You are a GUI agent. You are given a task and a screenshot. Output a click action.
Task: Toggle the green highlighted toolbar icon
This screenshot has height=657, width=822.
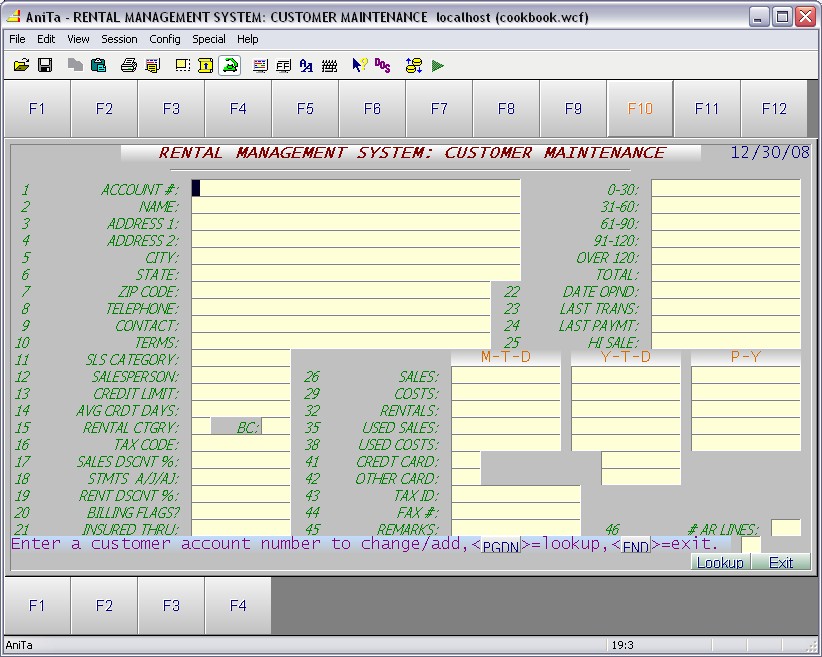click(x=230, y=66)
